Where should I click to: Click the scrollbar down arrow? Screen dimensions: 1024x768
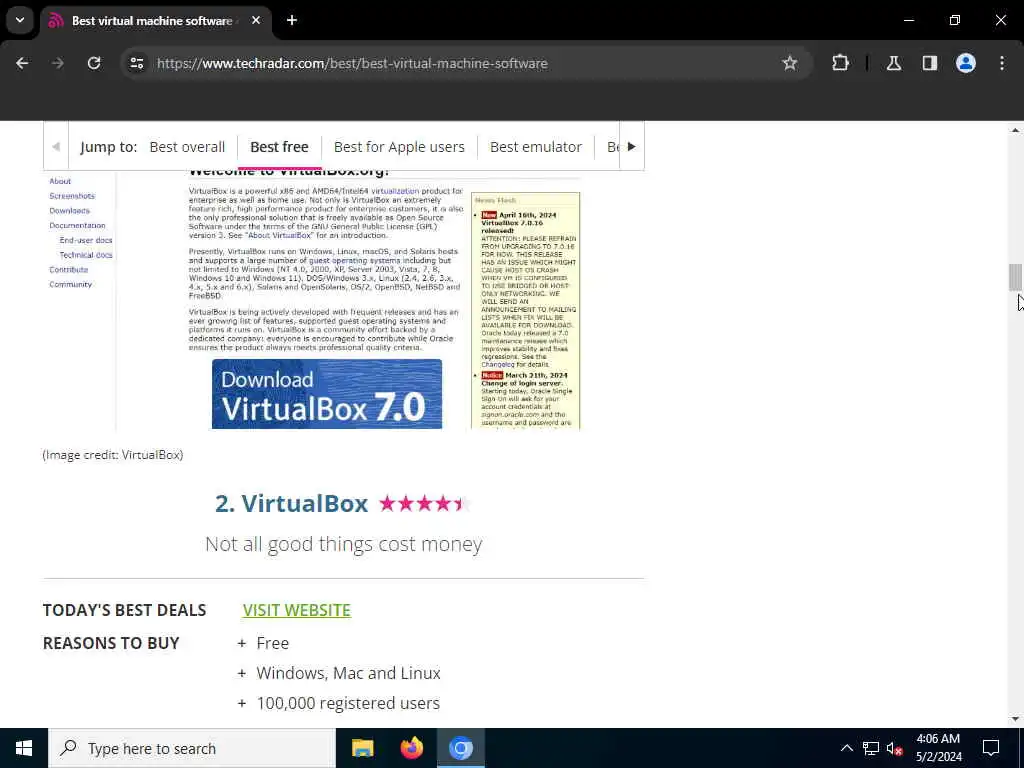pos(1015,719)
